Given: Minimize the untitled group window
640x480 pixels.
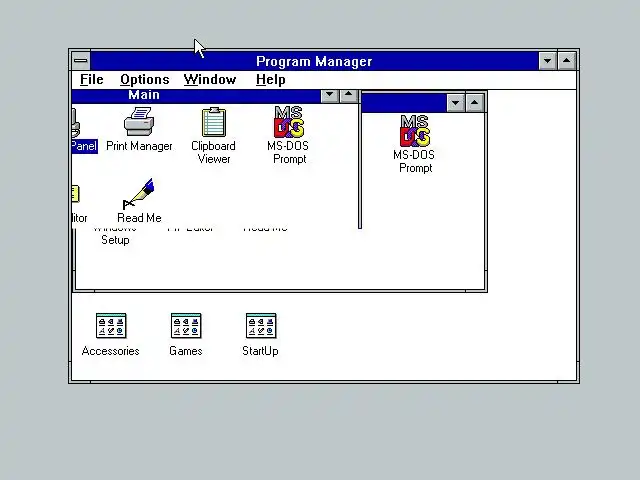Looking at the screenshot, I should coord(456,103).
